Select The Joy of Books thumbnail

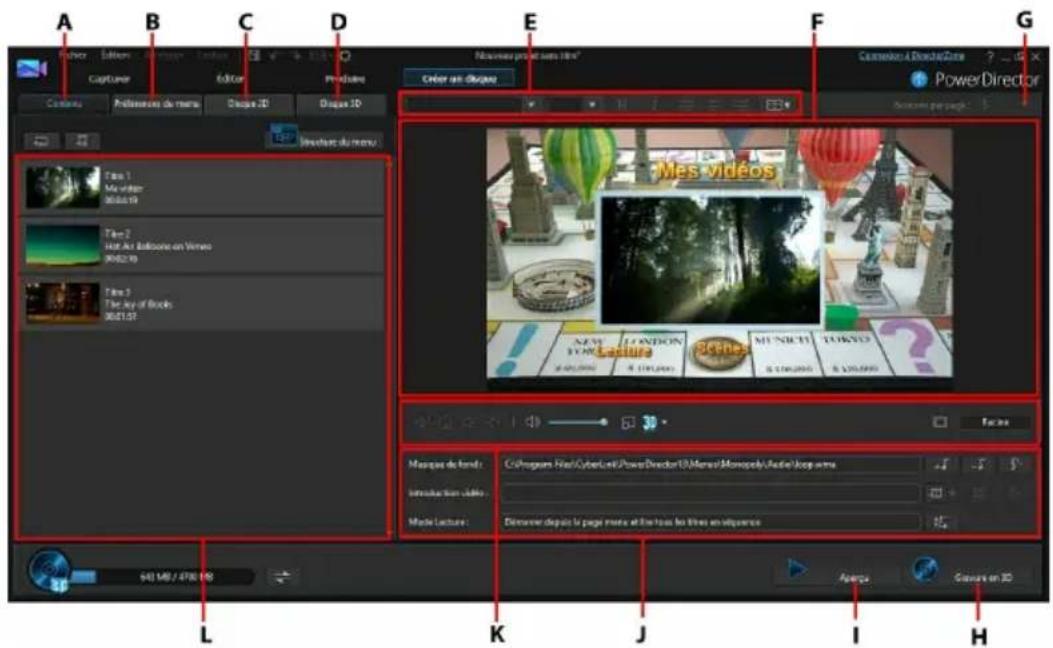[x=62, y=303]
